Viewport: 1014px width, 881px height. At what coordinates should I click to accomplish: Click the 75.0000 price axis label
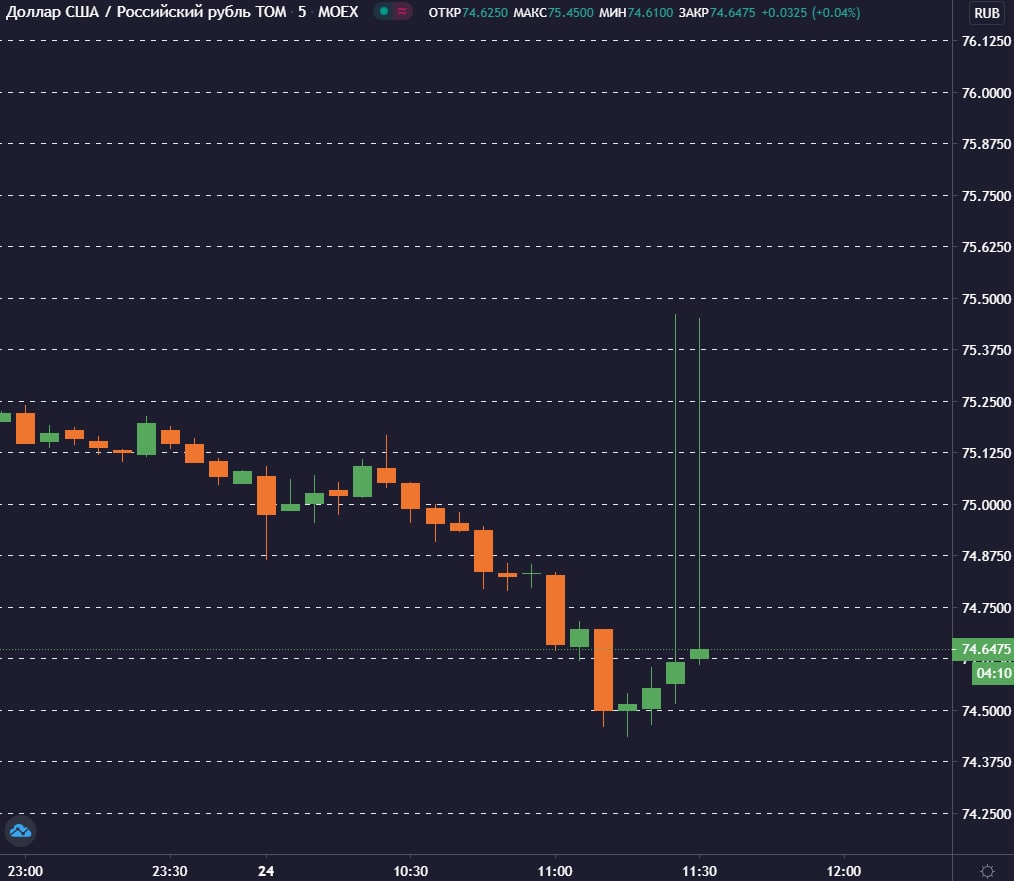click(986, 505)
